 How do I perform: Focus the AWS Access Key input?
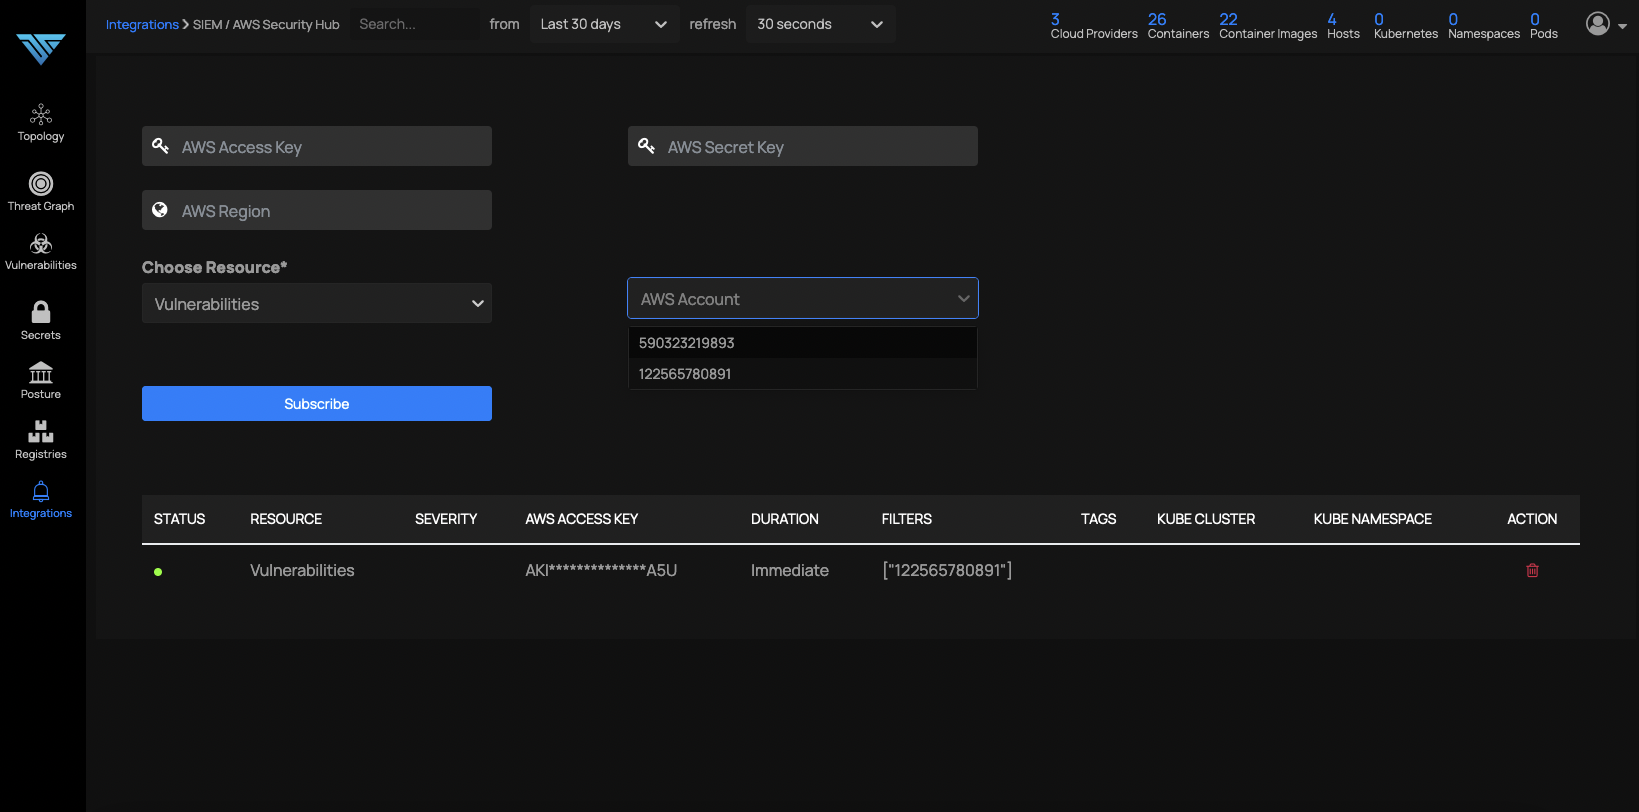point(317,146)
